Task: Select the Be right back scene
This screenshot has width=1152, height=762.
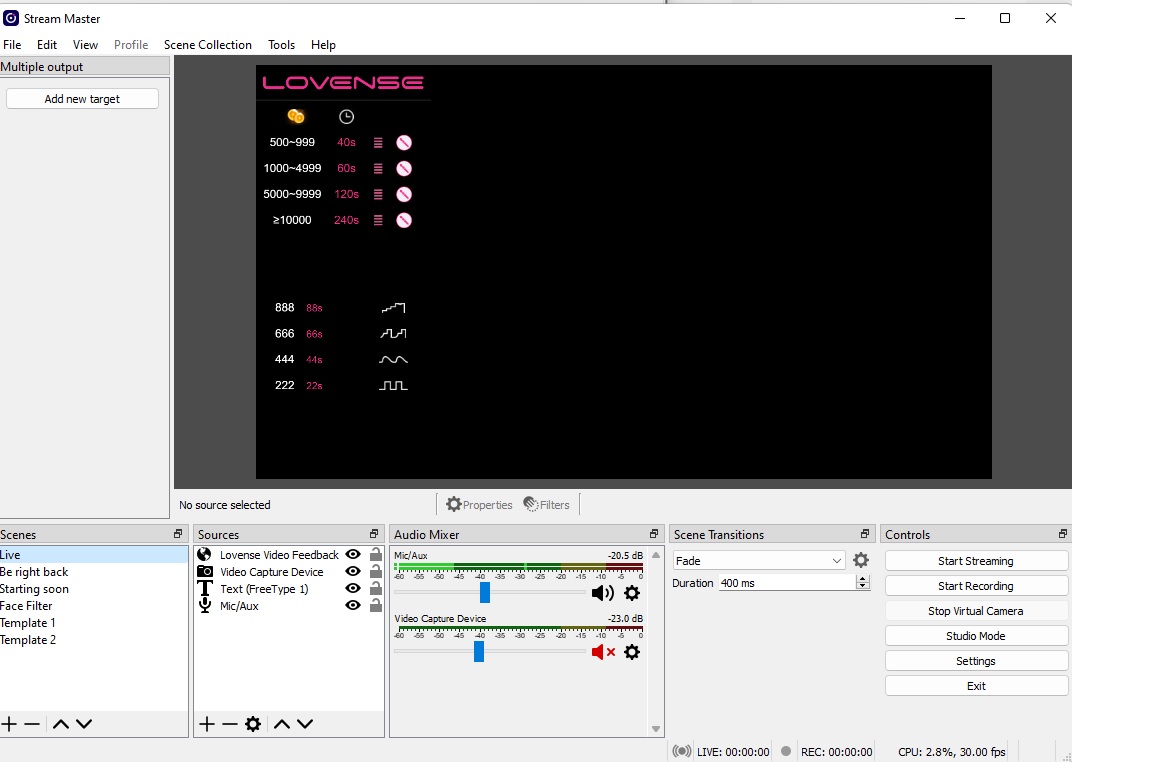Action: point(35,572)
